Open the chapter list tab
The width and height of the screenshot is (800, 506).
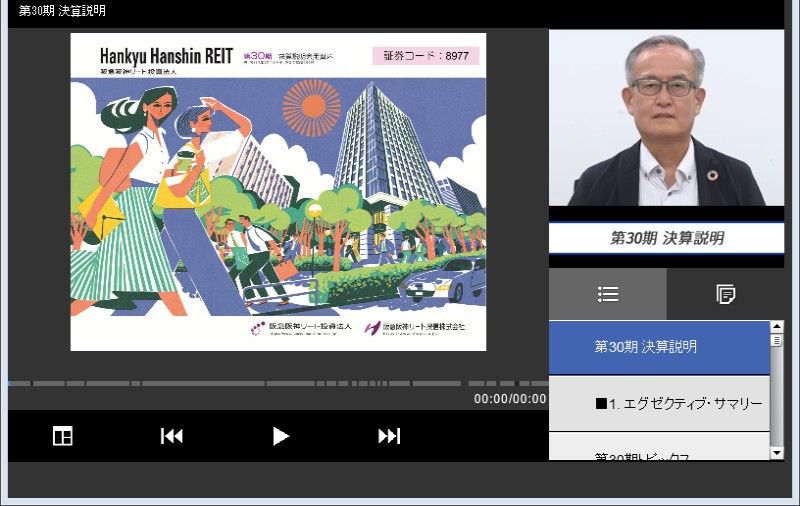[x=608, y=294]
